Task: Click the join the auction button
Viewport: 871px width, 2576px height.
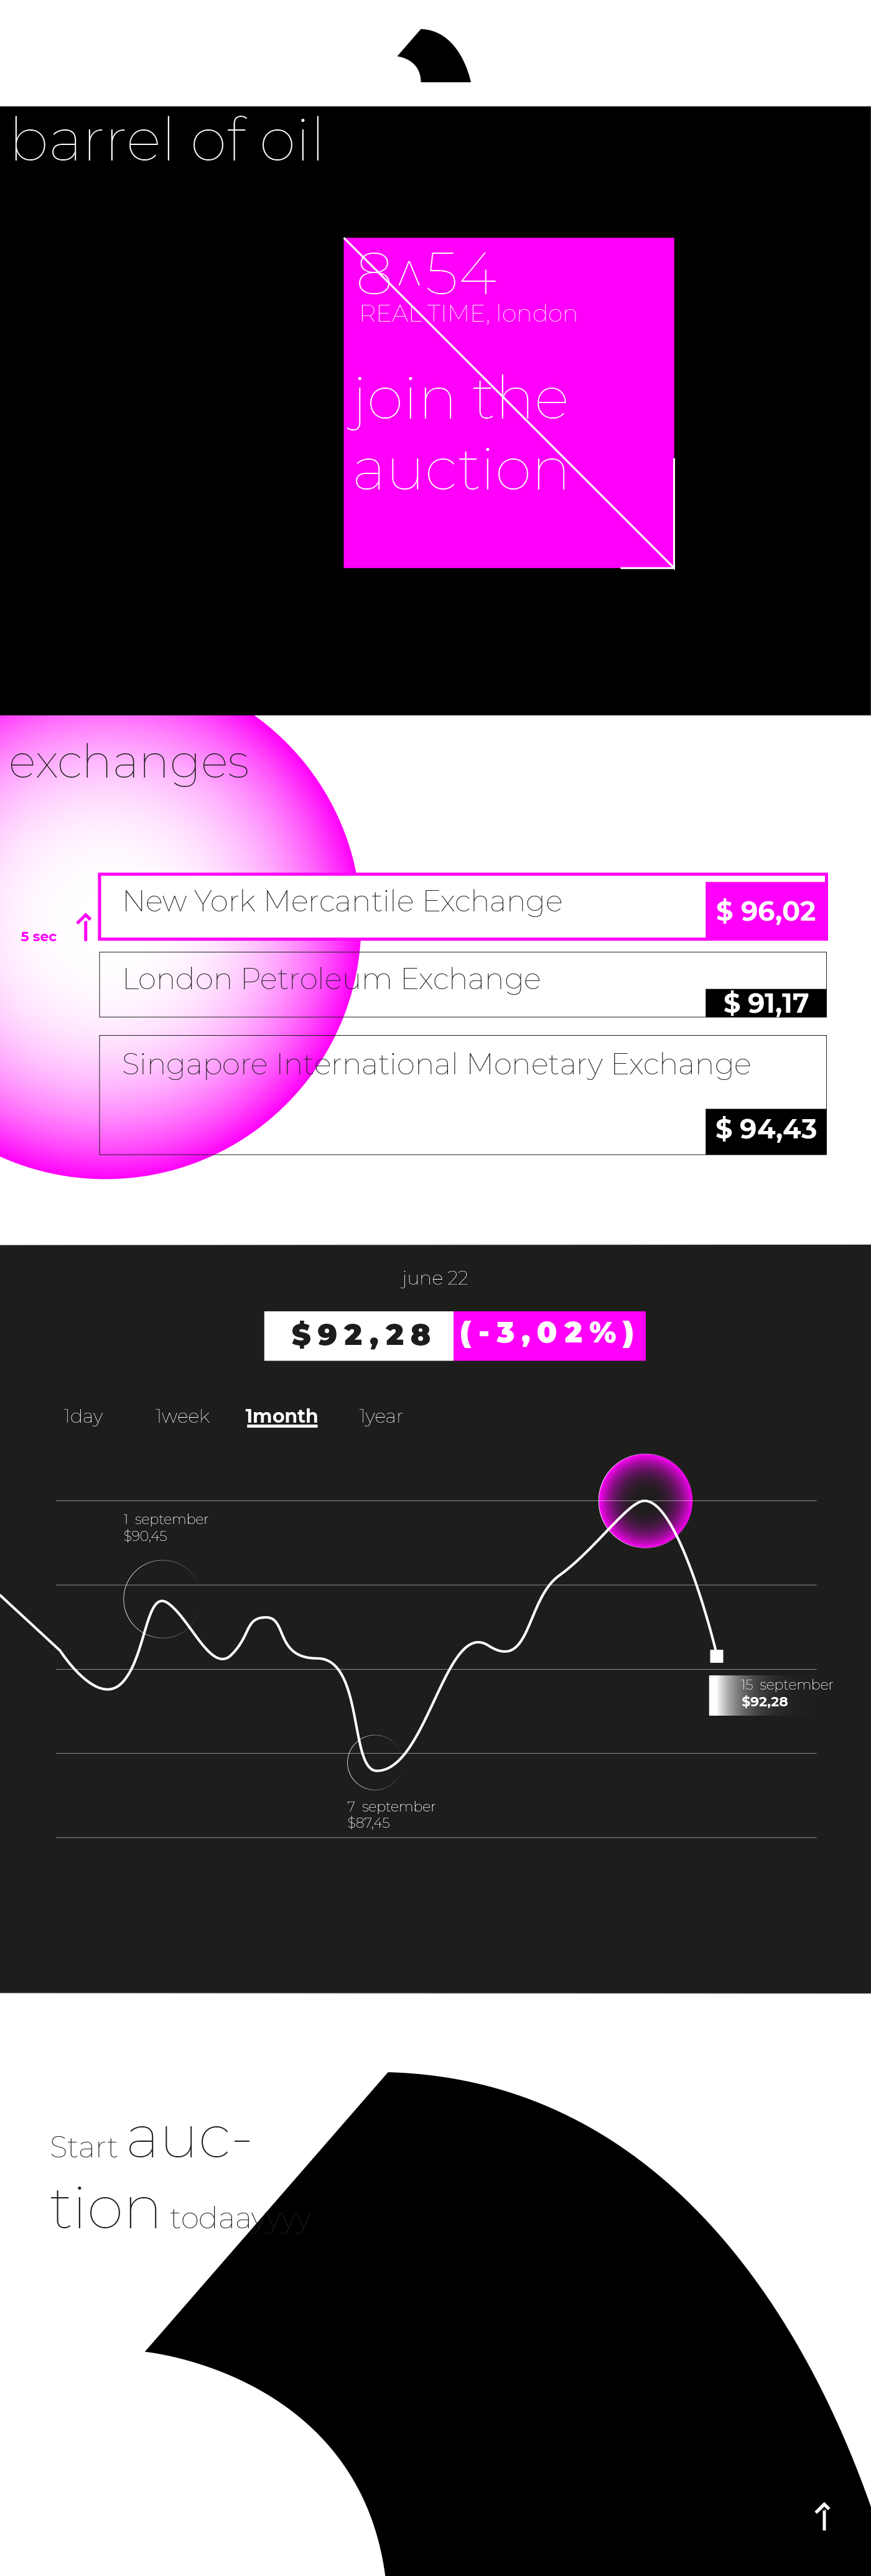Action: click(508, 403)
